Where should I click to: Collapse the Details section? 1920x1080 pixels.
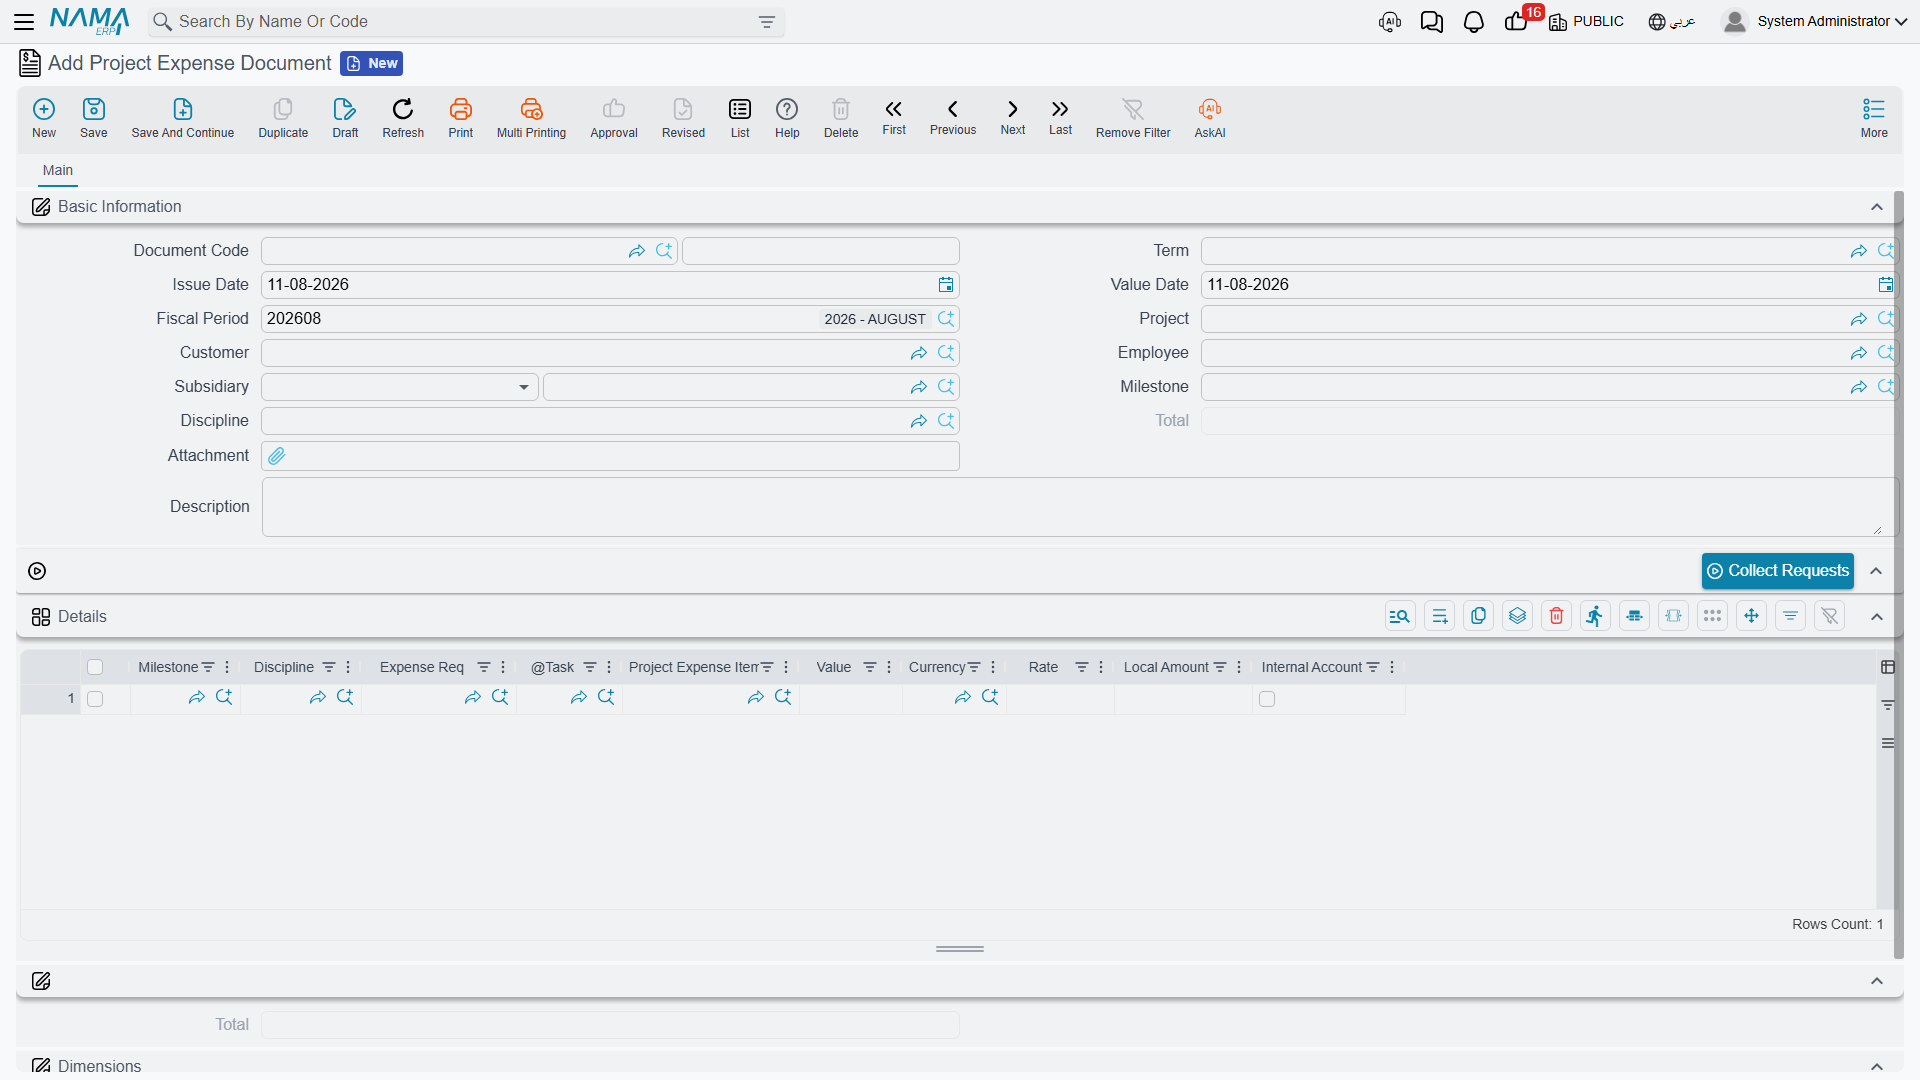click(x=1877, y=617)
